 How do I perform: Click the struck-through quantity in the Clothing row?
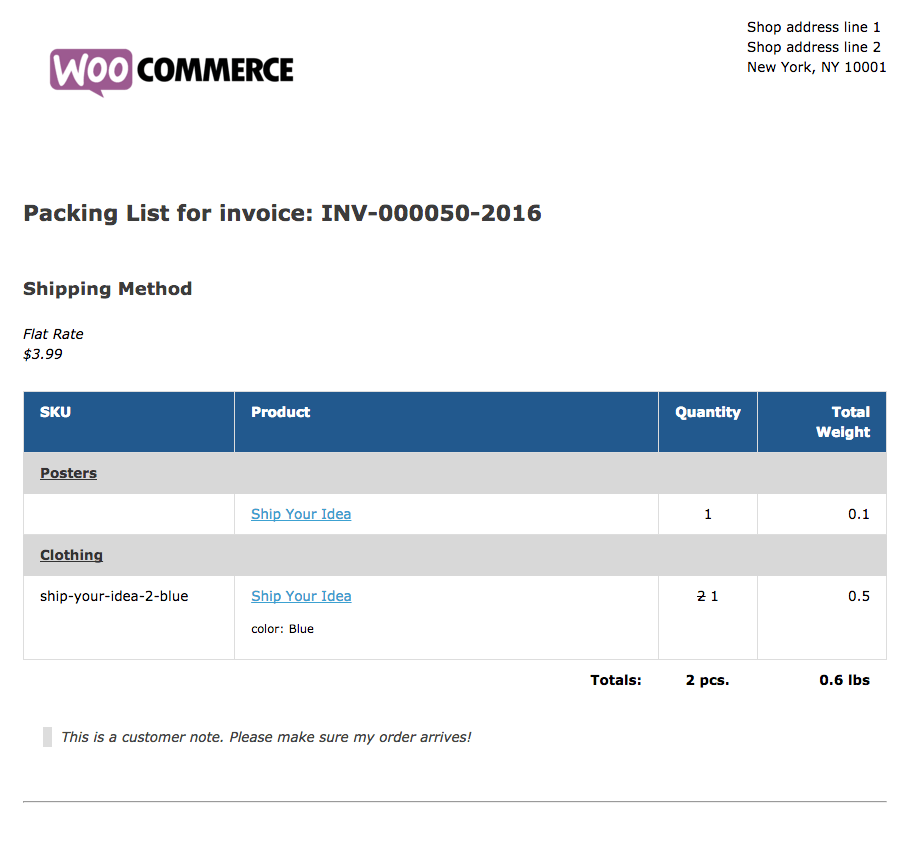click(701, 596)
